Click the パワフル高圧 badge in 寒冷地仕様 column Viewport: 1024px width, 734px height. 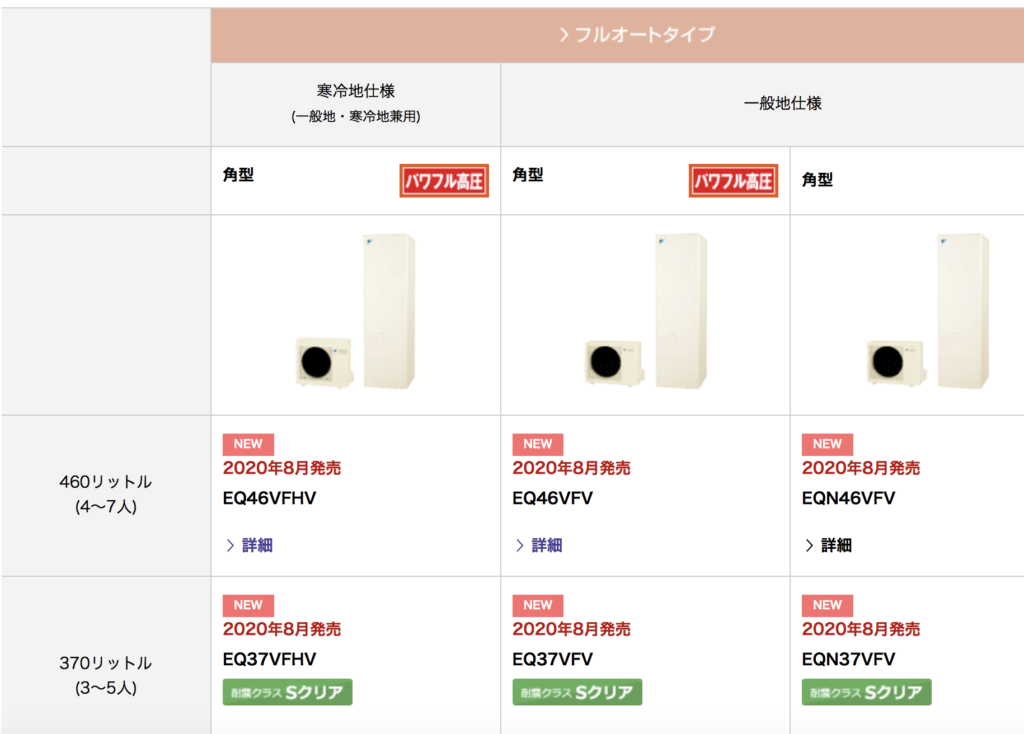click(x=444, y=181)
